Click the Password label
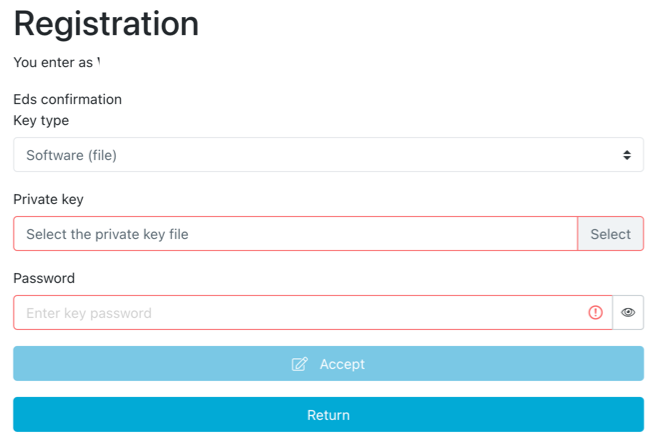Viewport: 661px width, 444px height. point(44,278)
